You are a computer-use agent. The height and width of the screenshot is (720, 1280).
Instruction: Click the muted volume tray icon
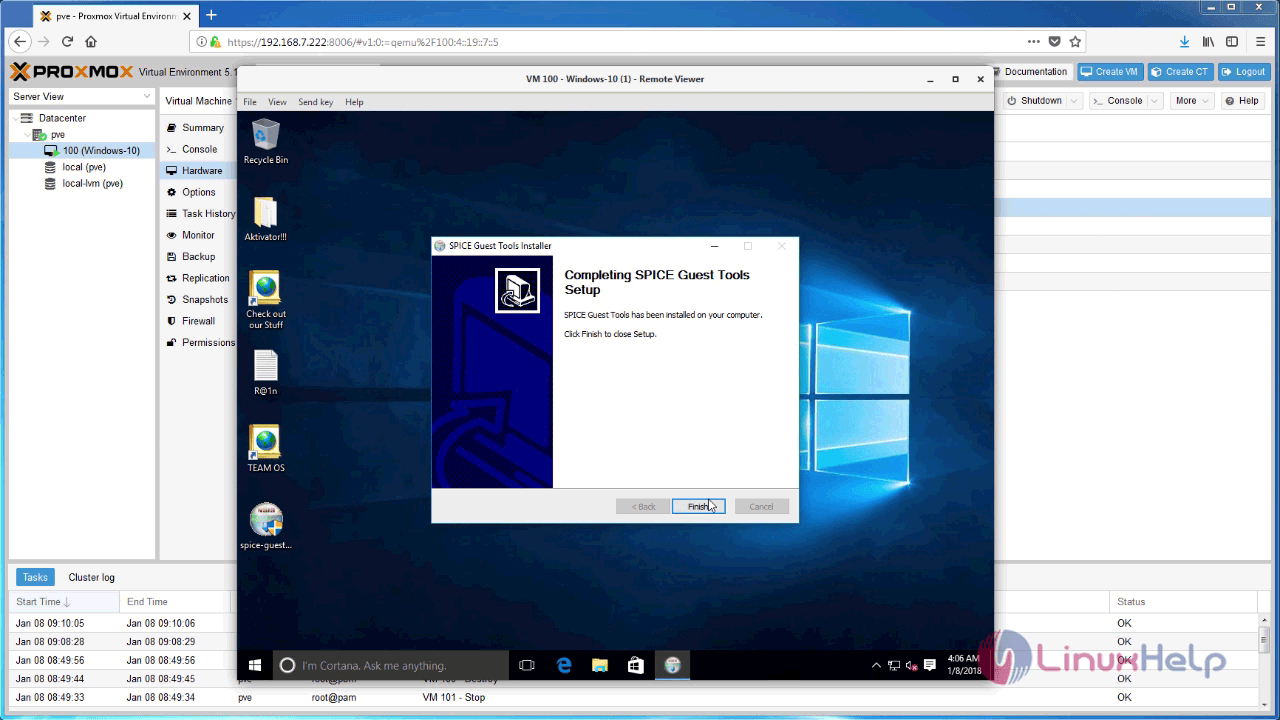point(911,665)
